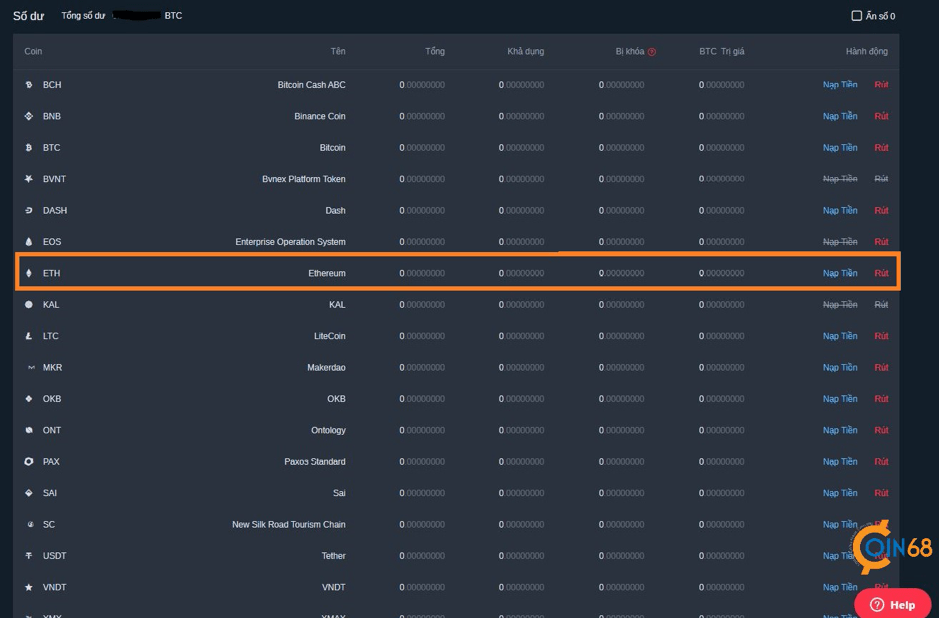
Task: Click Rút for DASH
Action: 881,210
